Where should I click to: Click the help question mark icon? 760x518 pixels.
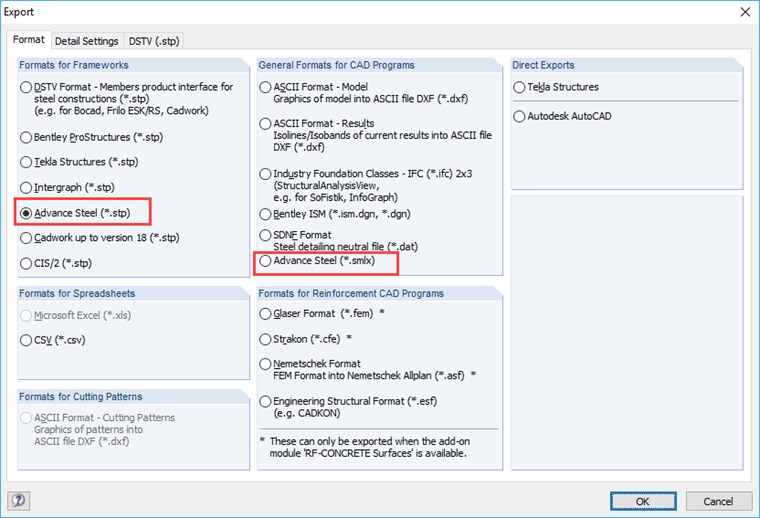17,500
